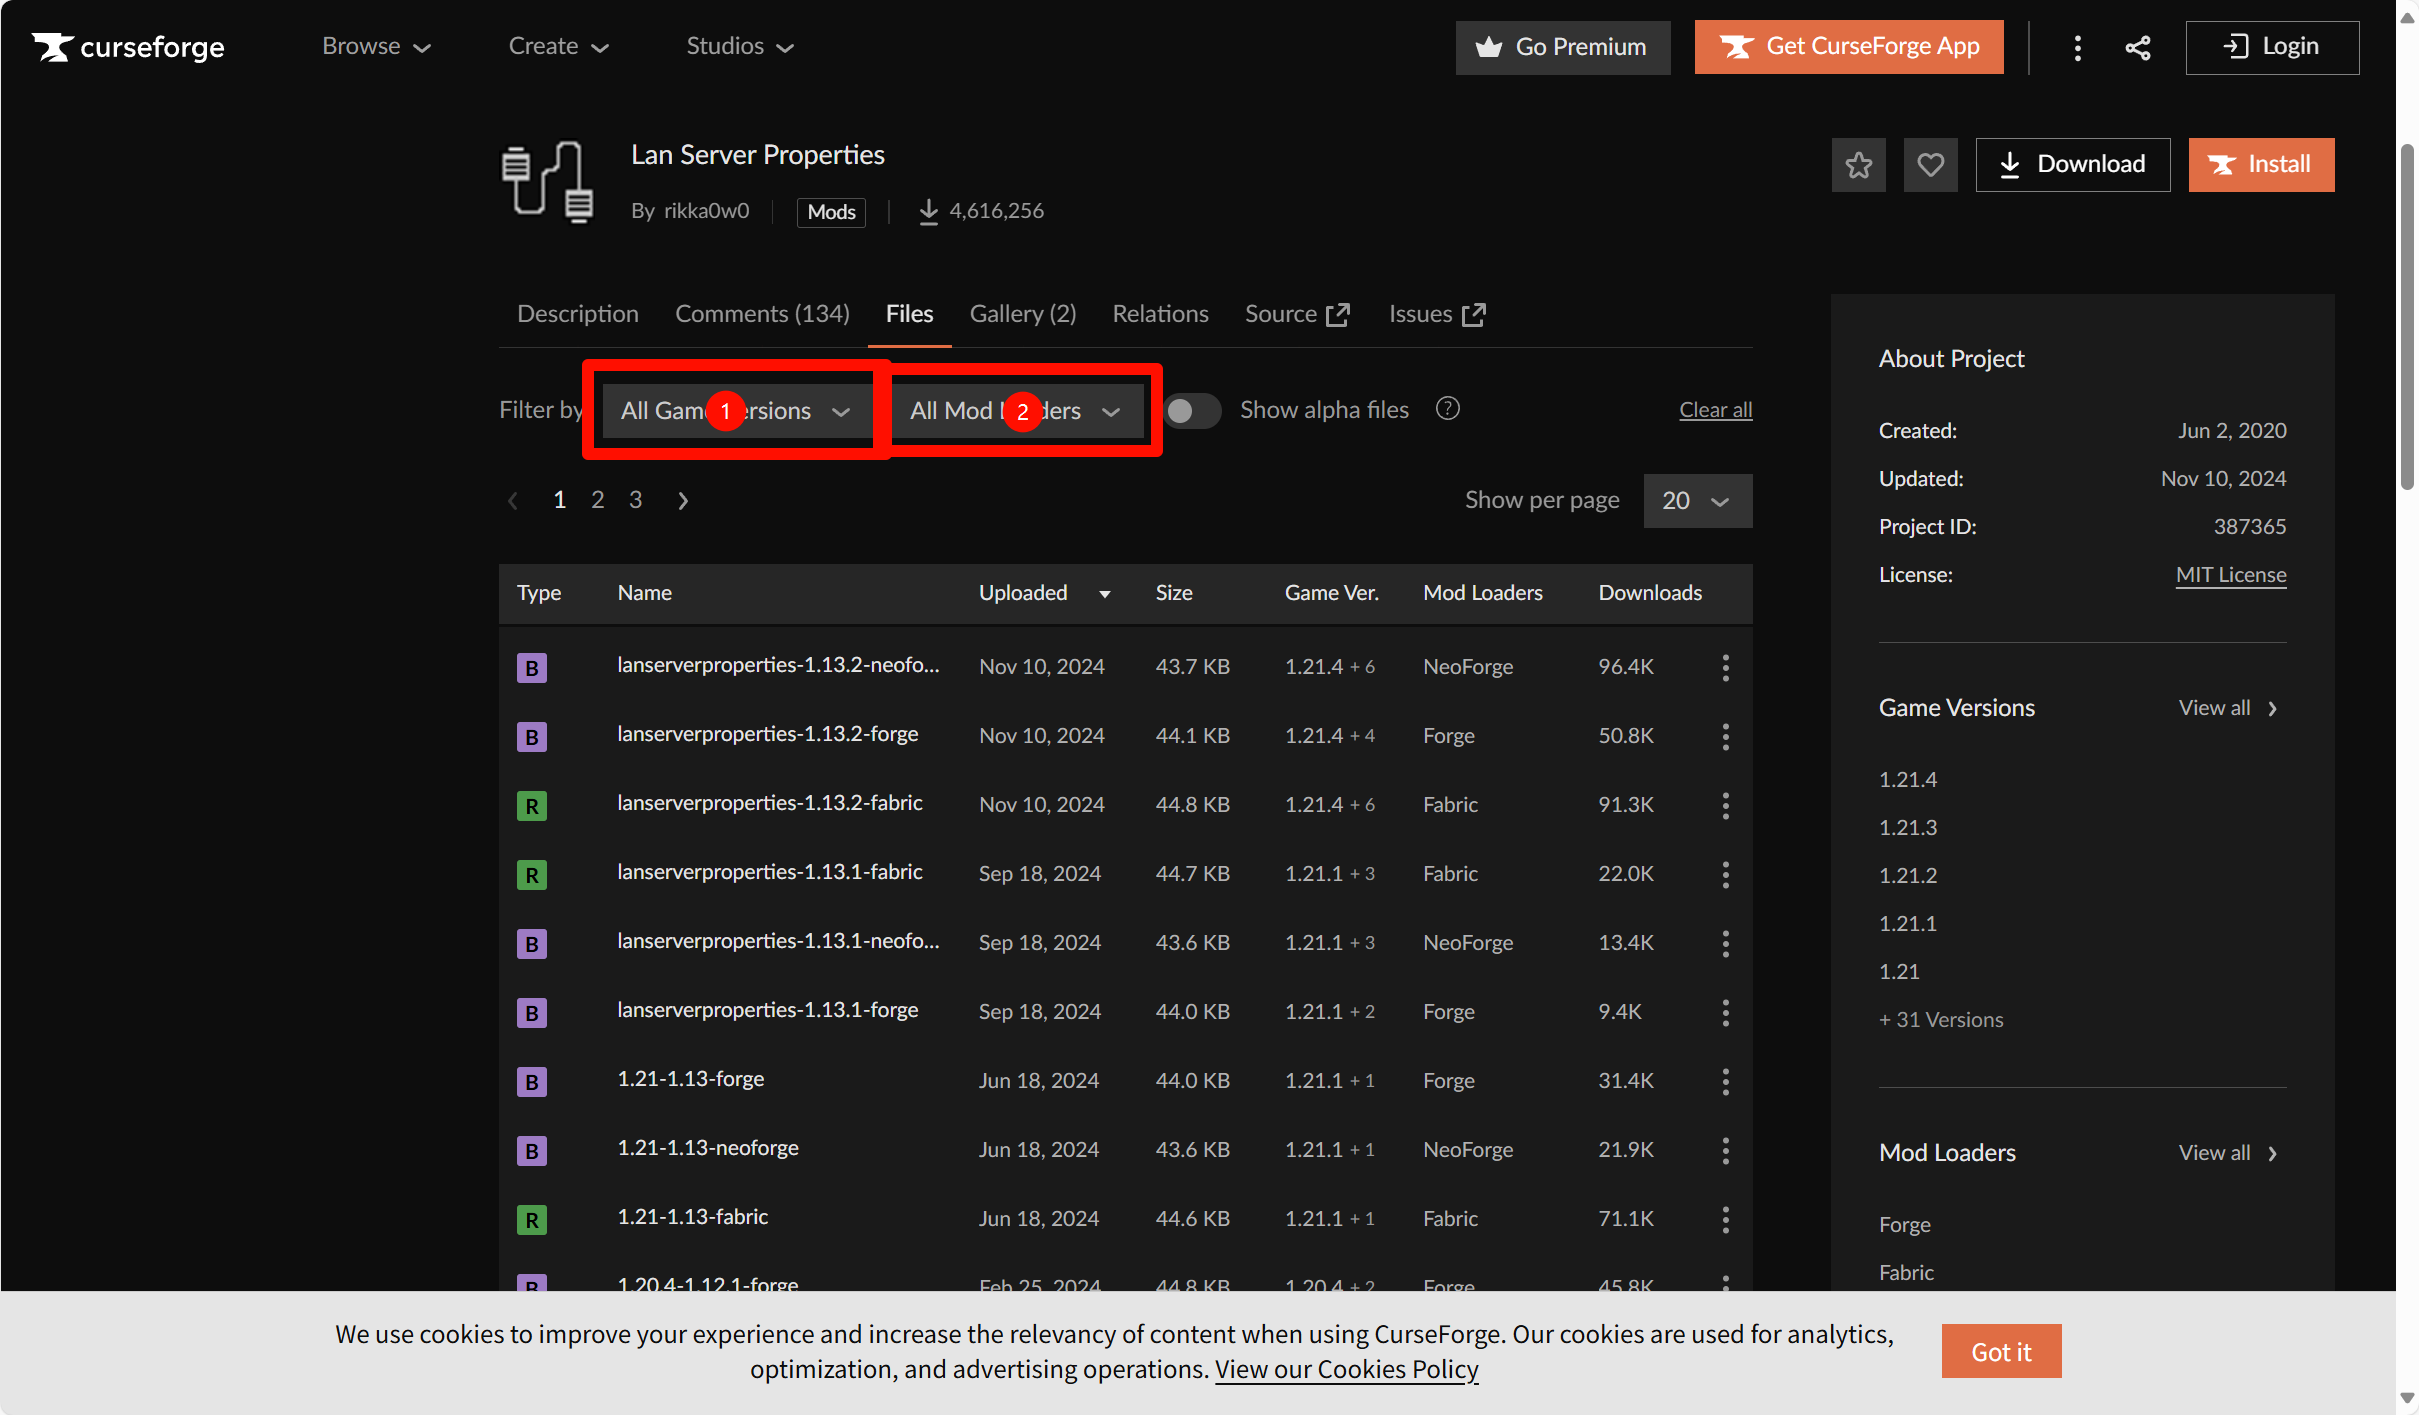Change Show per page dropdown from 20
This screenshot has width=2419, height=1415.
(x=1696, y=501)
